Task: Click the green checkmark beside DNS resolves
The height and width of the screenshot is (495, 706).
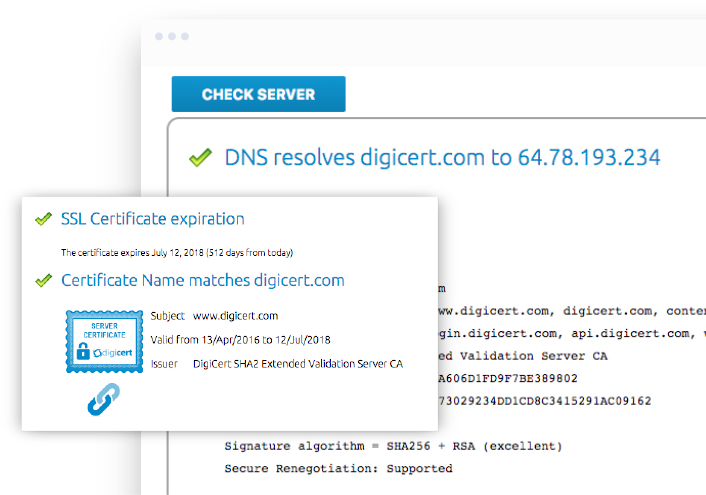Action: pos(200,157)
